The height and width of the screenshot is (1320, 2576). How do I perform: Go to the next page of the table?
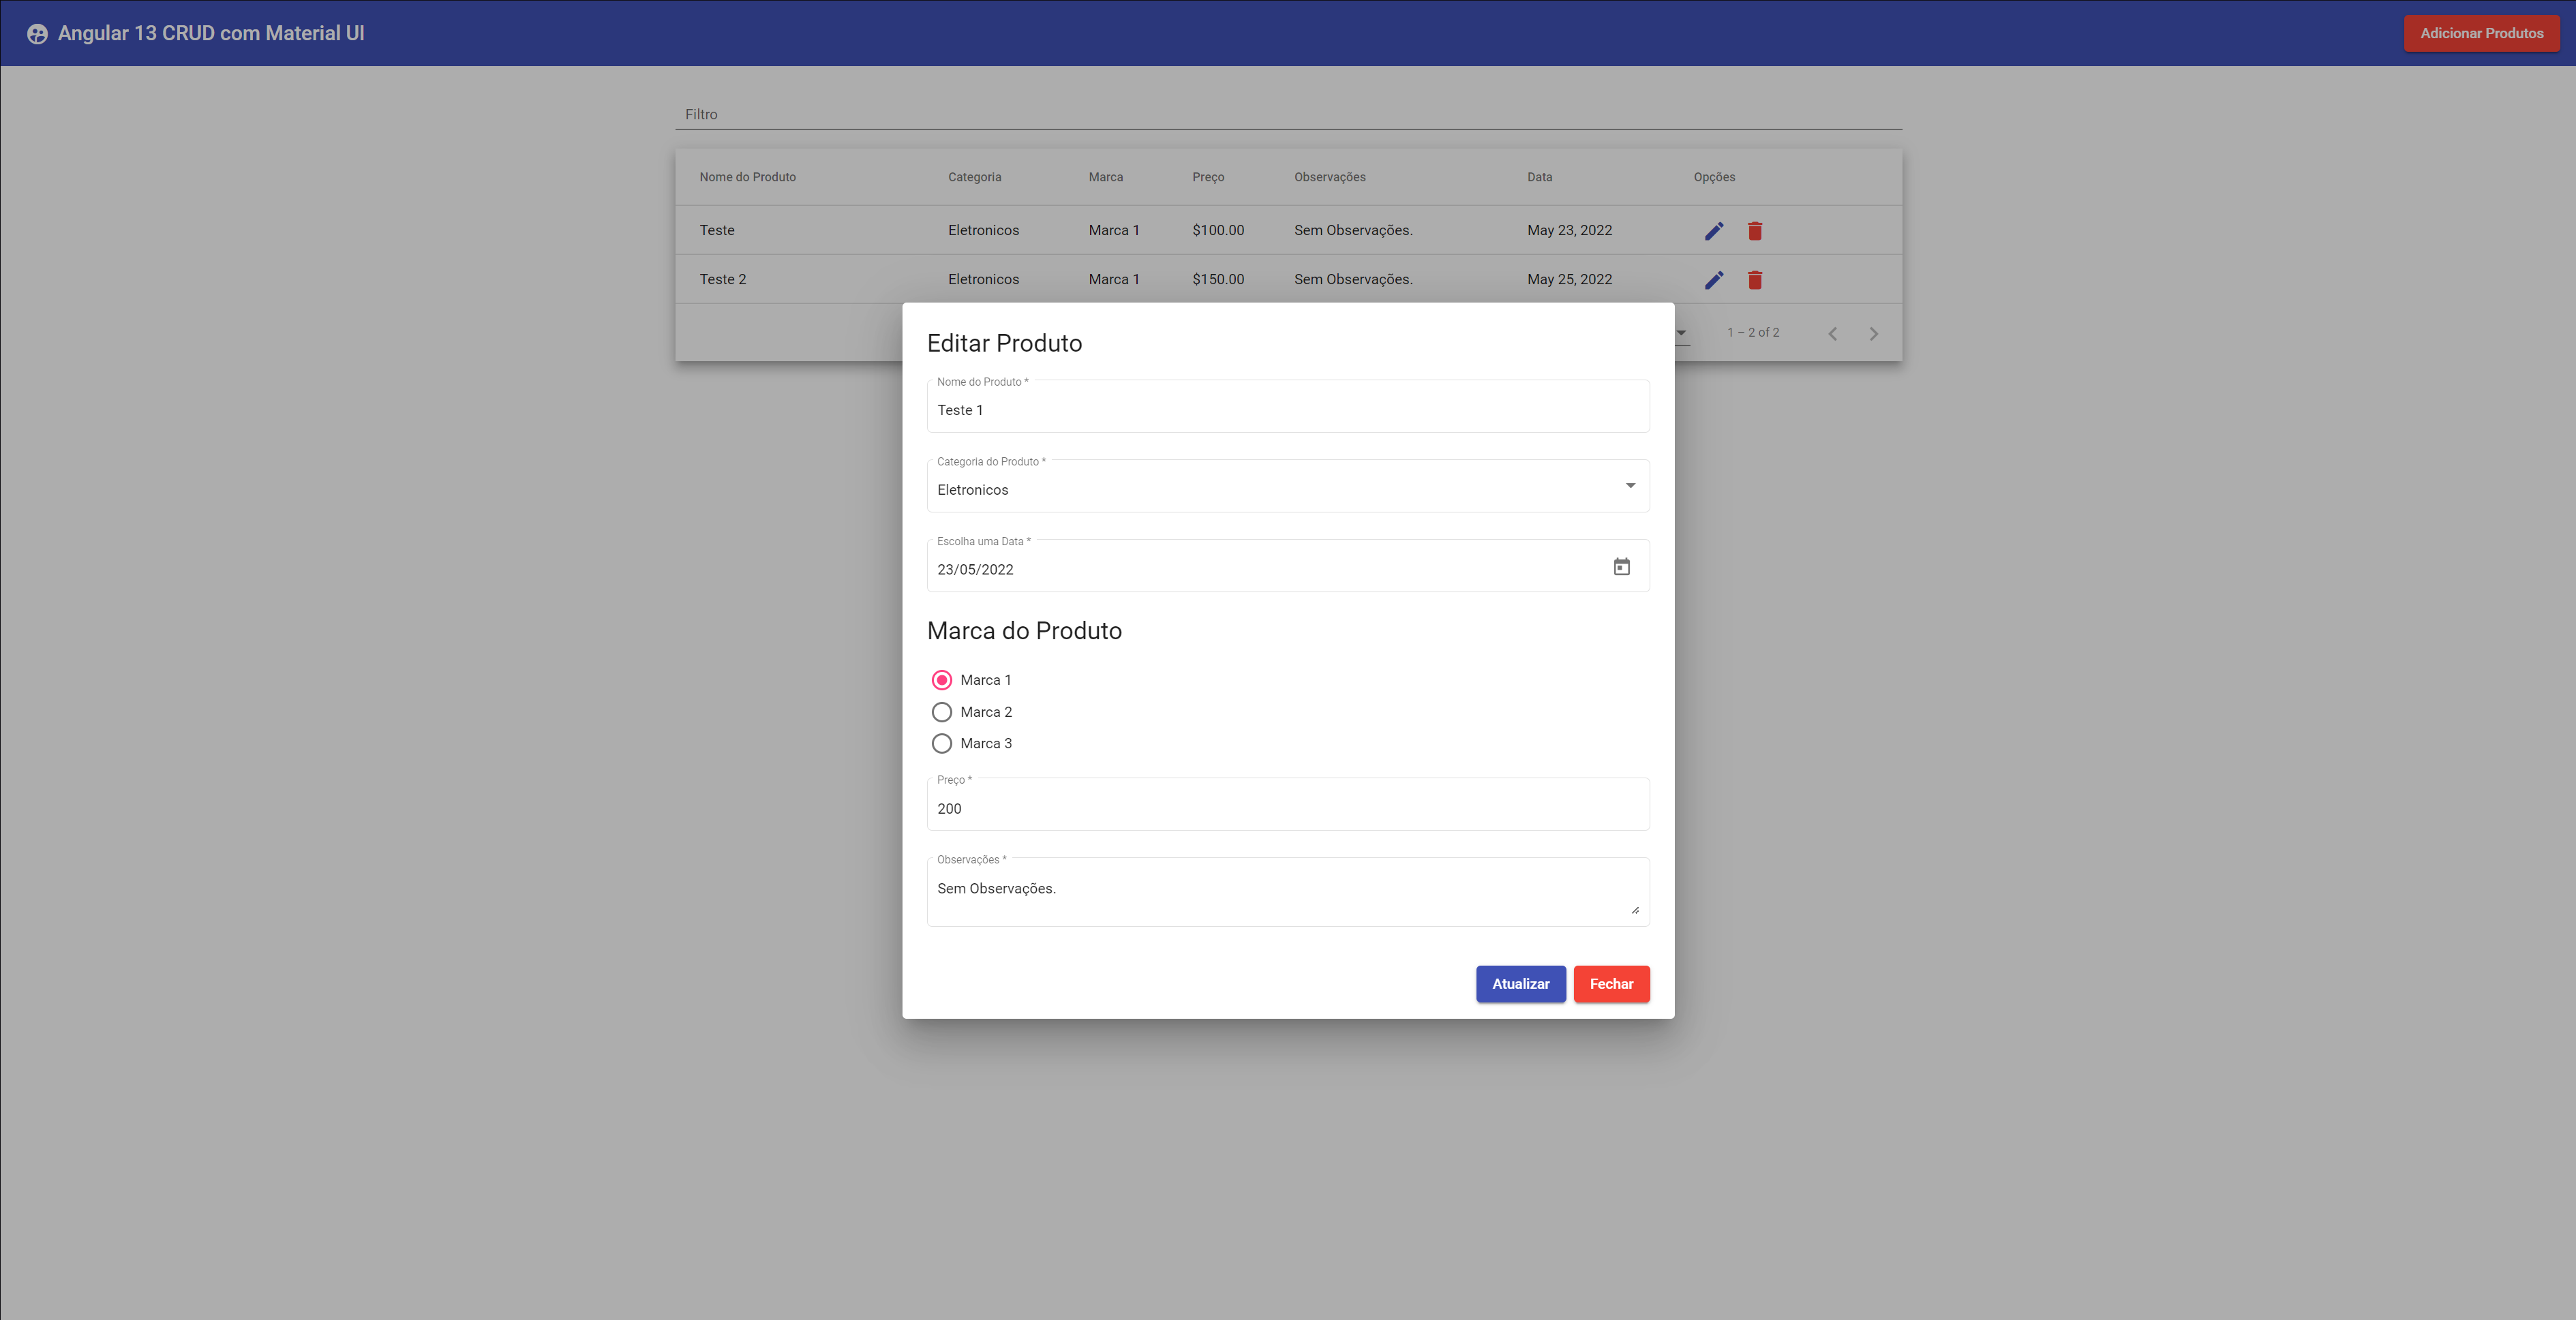[x=1873, y=334]
